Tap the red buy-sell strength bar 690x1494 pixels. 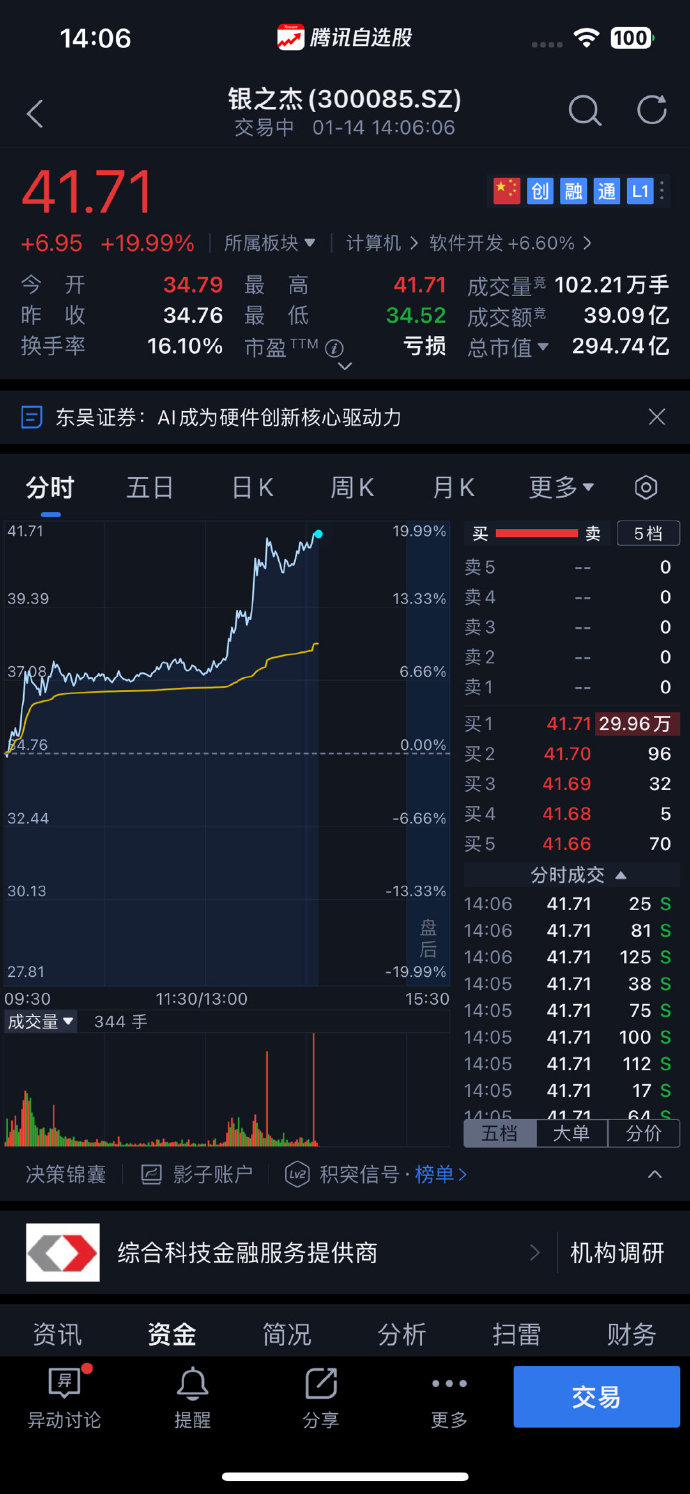537,533
